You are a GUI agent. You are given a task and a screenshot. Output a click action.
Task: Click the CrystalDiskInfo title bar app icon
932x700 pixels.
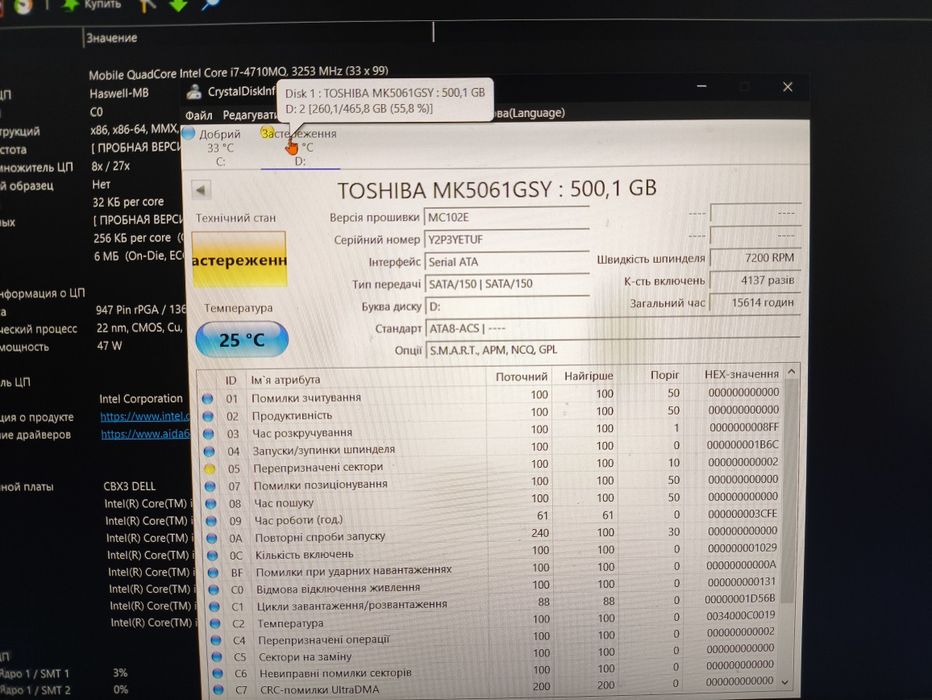194,92
